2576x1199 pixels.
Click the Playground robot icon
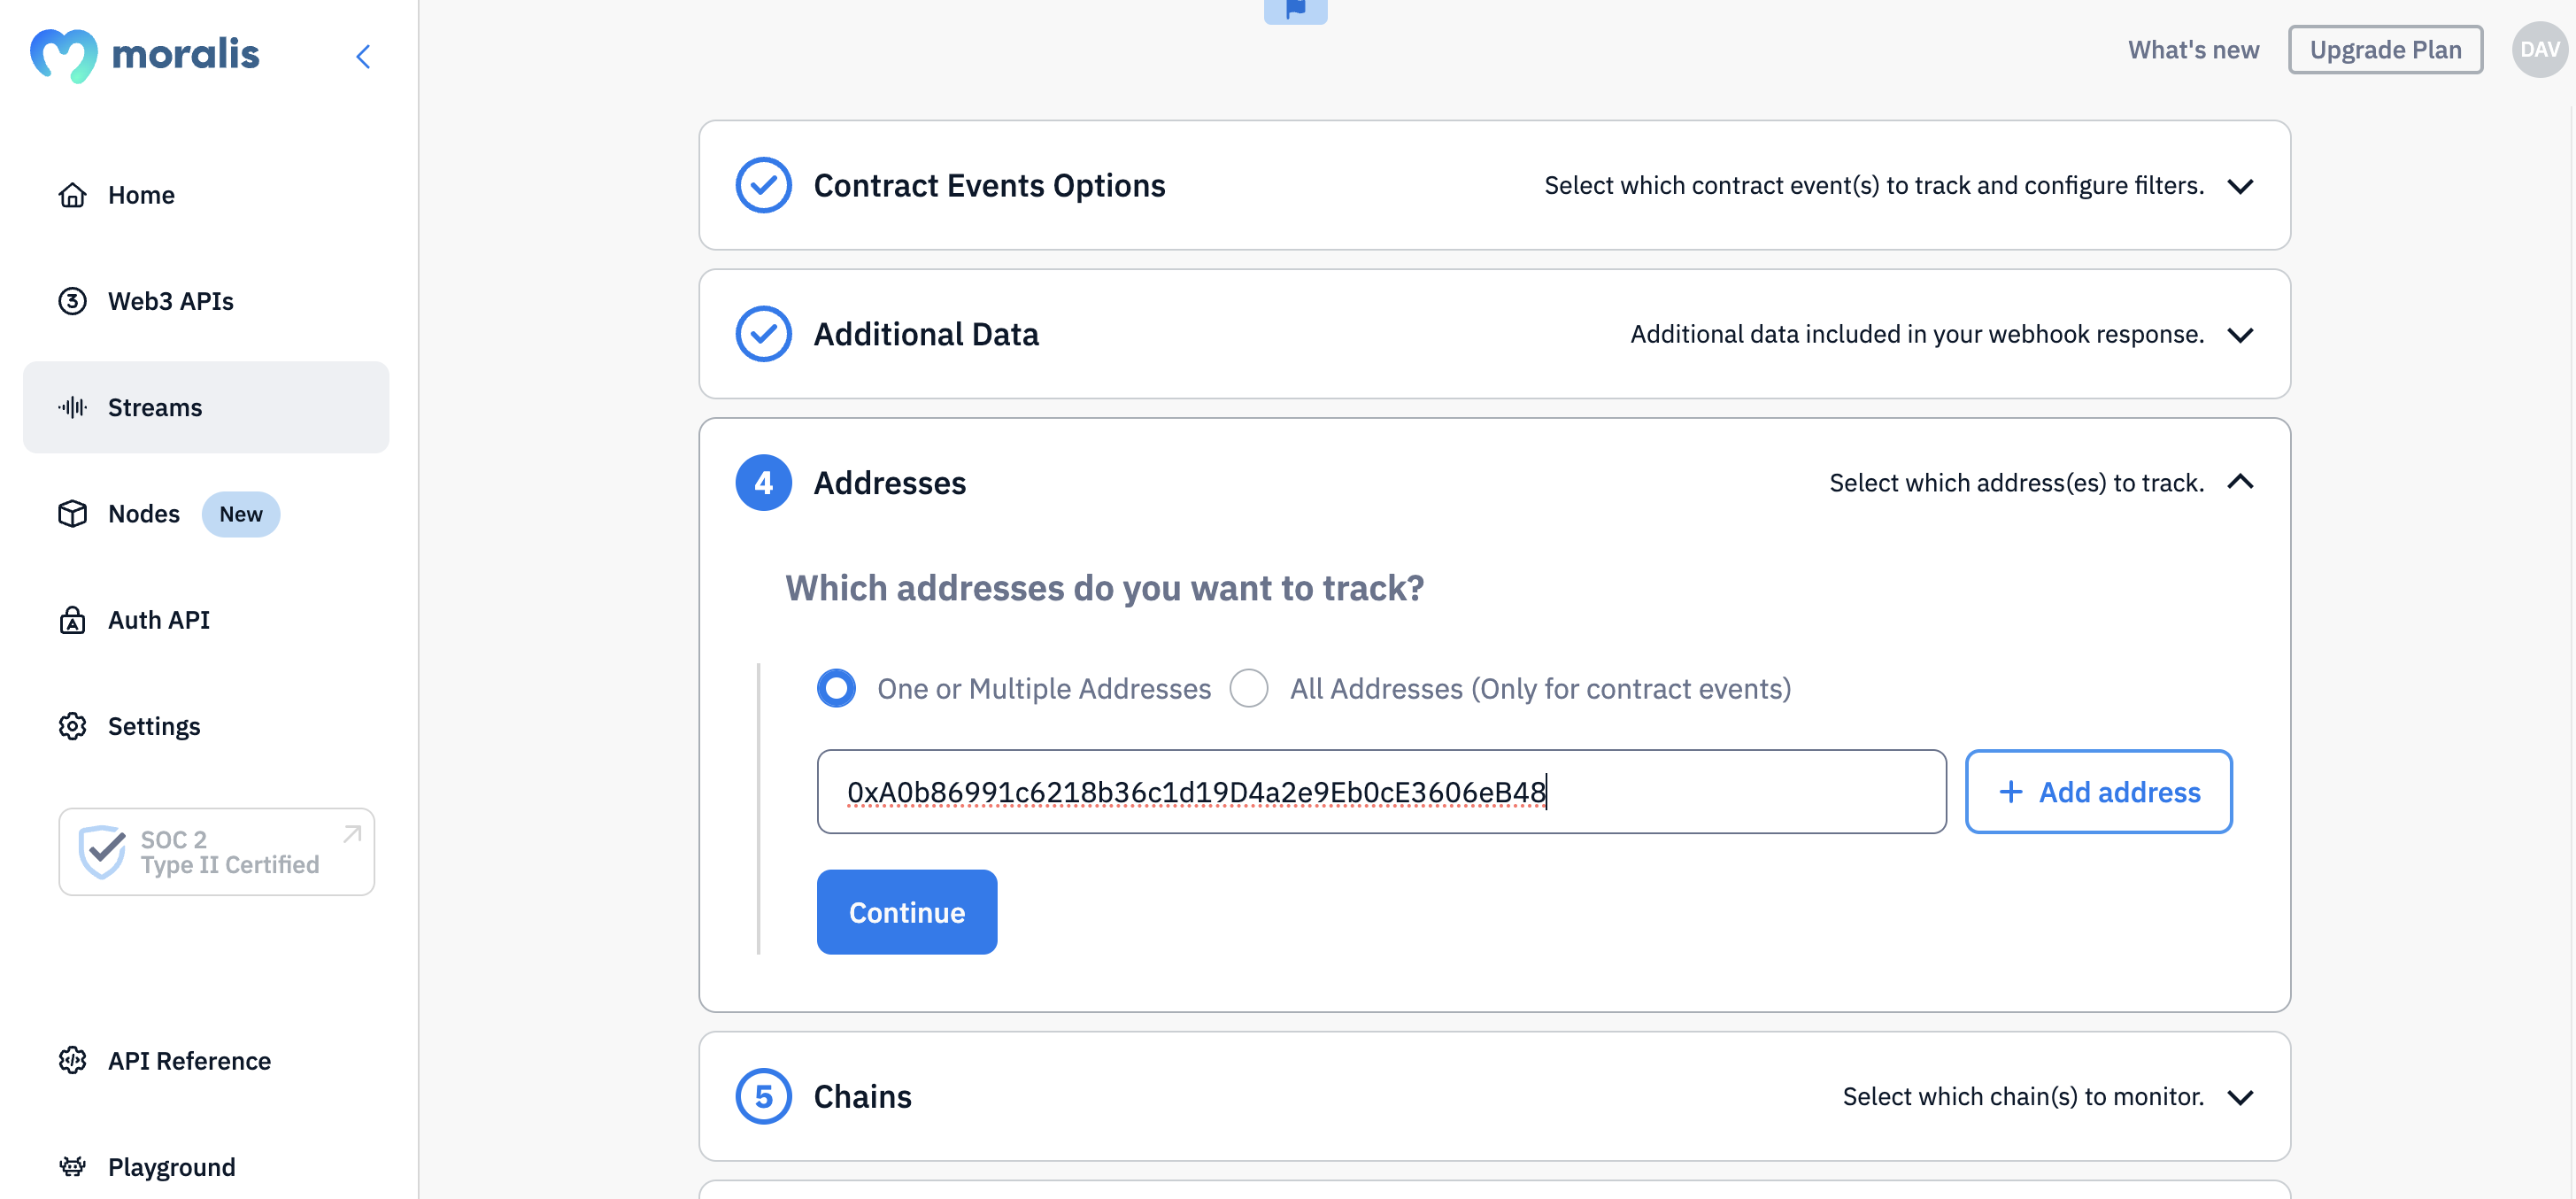72,1167
